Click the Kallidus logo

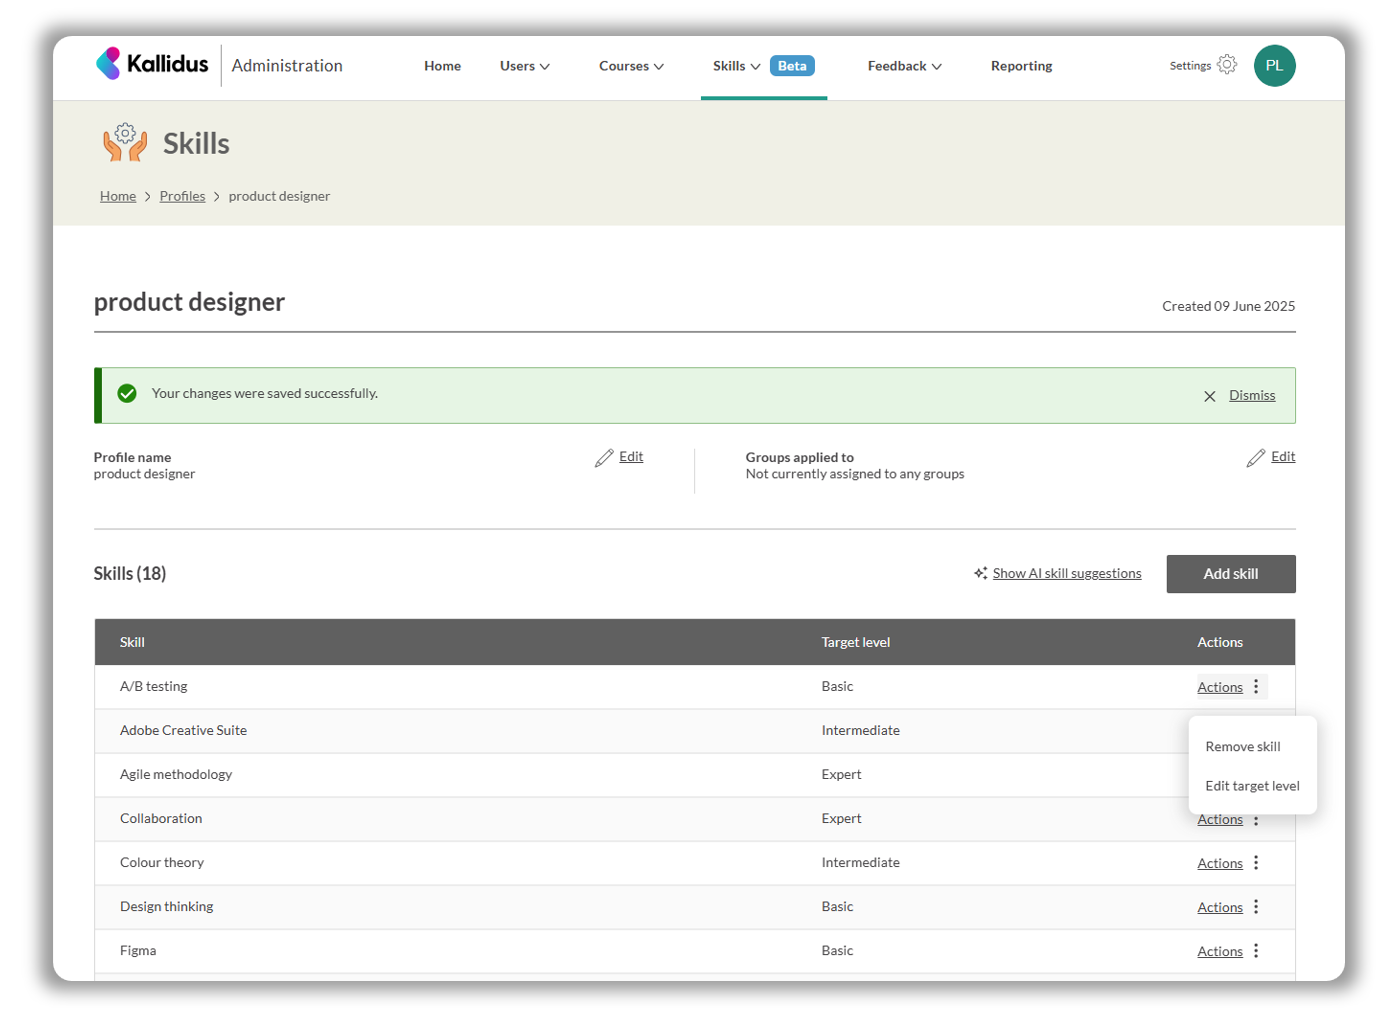[x=152, y=65]
